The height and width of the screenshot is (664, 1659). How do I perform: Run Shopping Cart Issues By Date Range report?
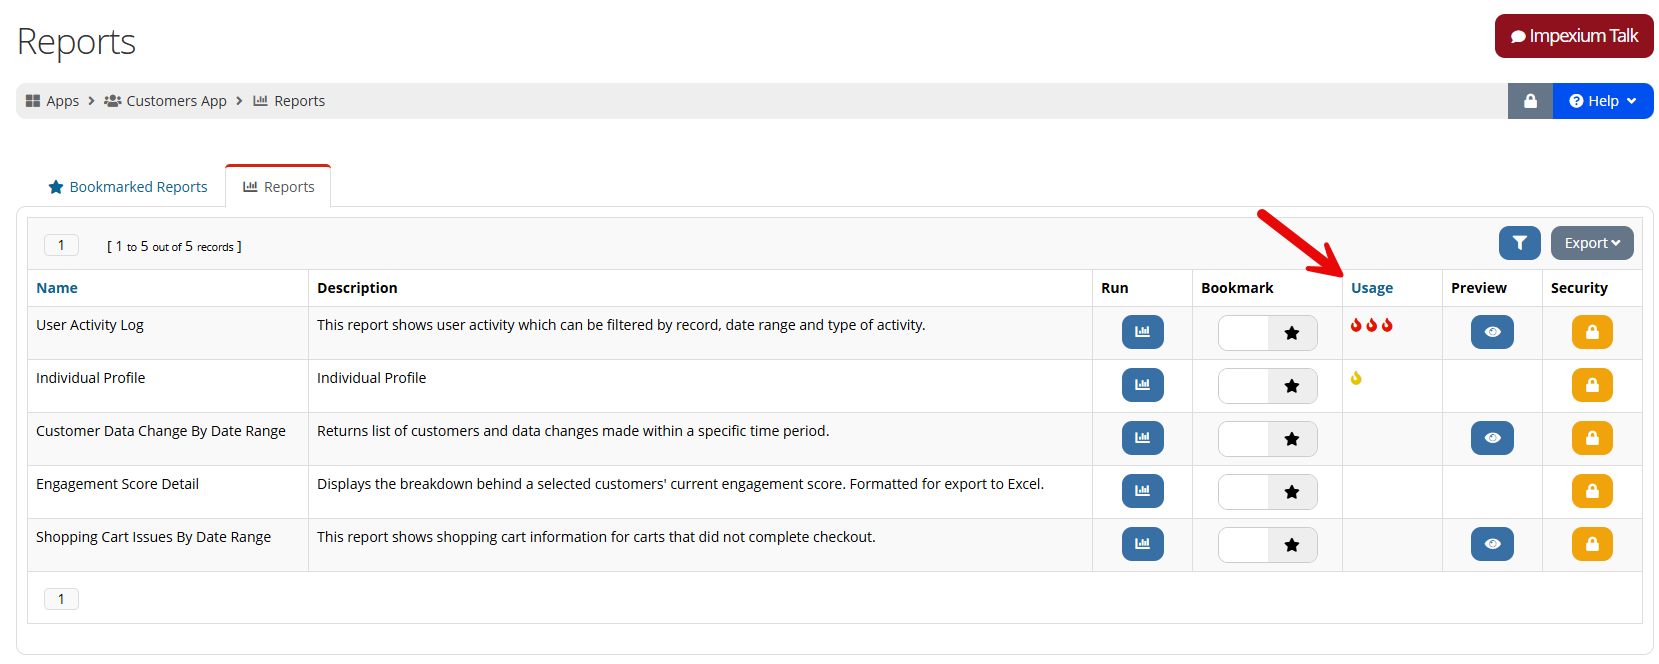(1142, 544)
